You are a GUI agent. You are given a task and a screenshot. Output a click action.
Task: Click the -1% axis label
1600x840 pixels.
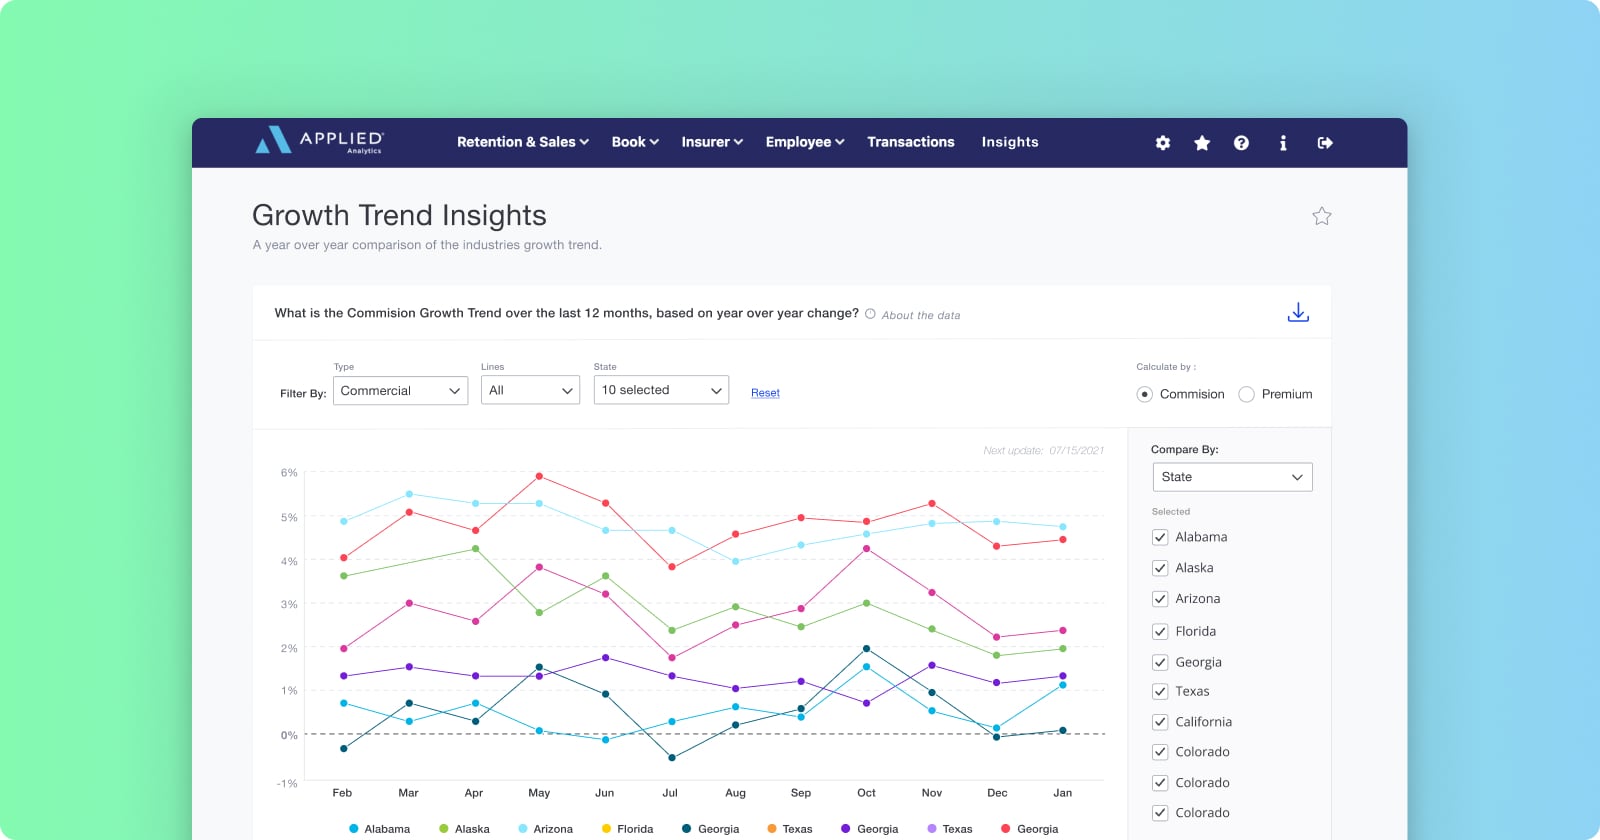287,784
